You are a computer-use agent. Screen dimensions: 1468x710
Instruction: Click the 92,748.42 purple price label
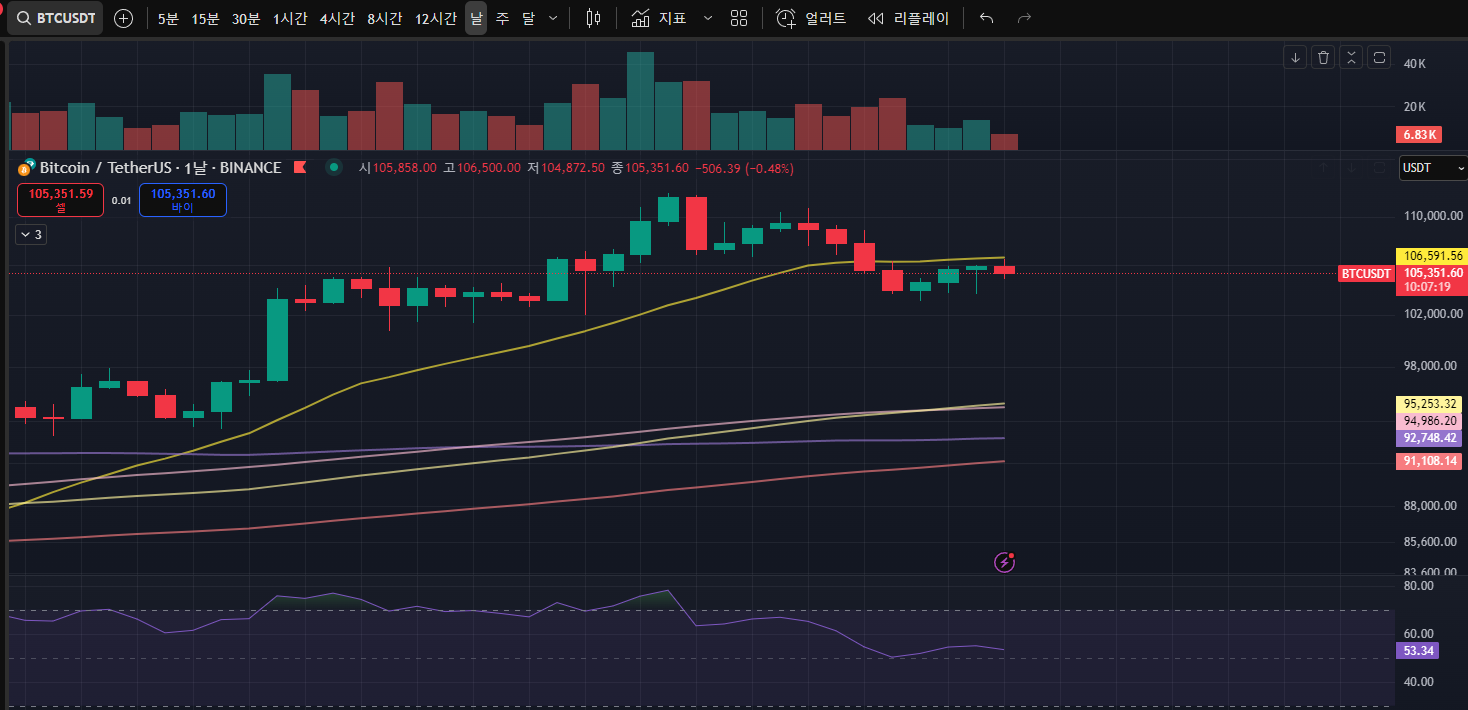1429,438
